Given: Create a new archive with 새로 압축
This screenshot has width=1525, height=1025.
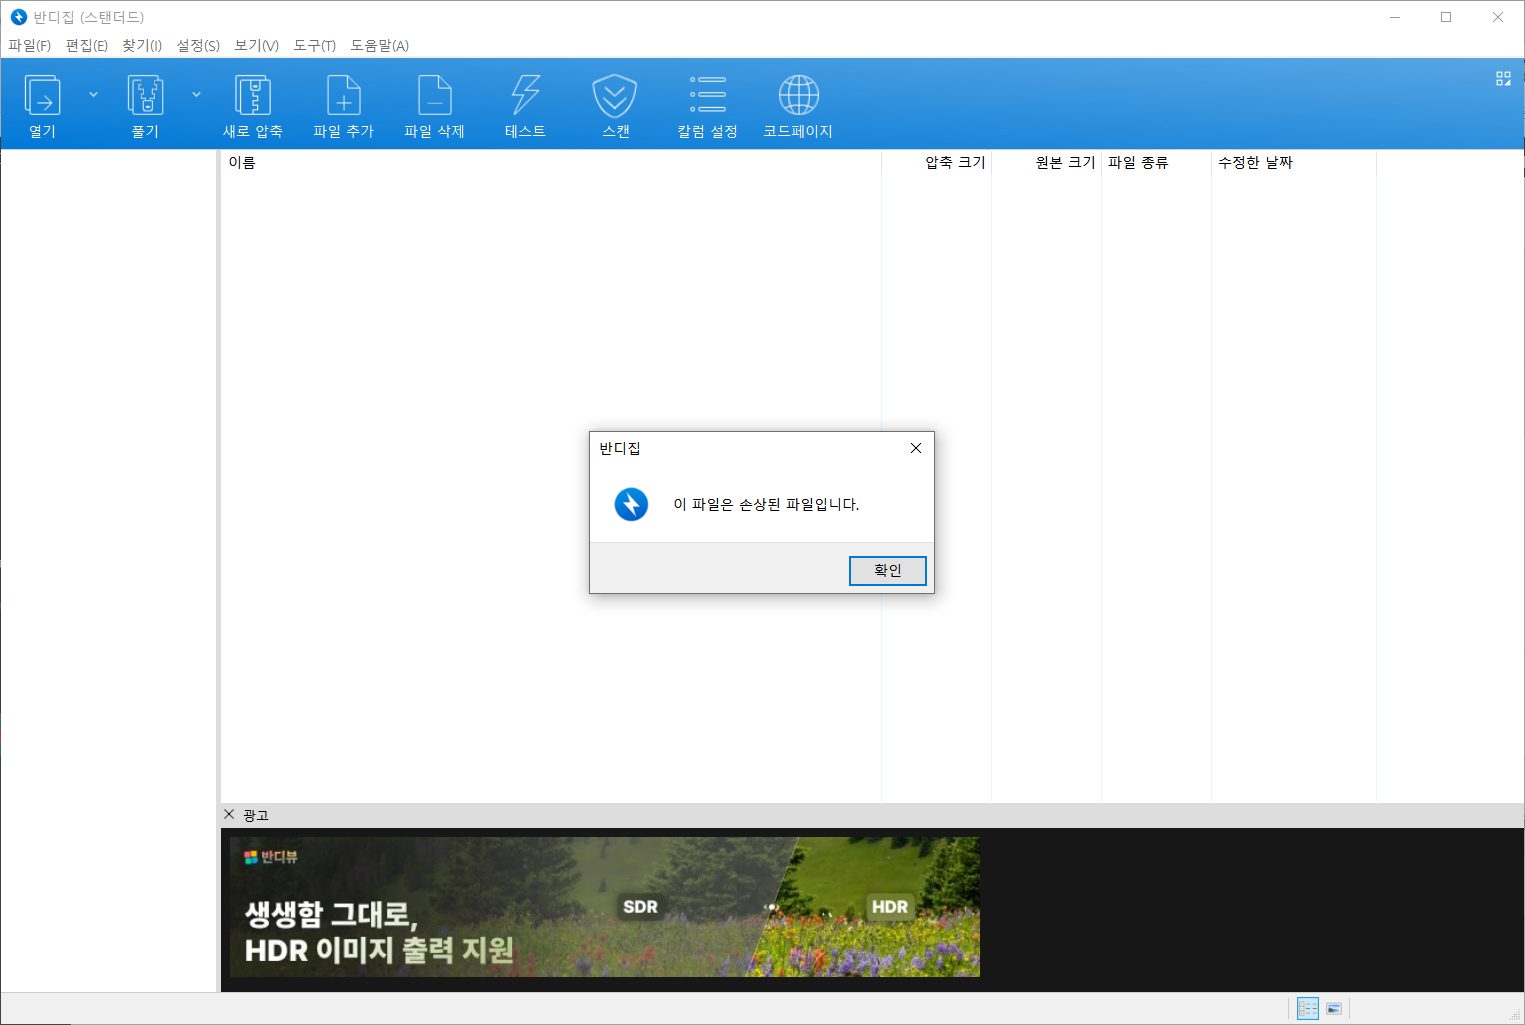Looking at the screenshot, I should point(253,105).
